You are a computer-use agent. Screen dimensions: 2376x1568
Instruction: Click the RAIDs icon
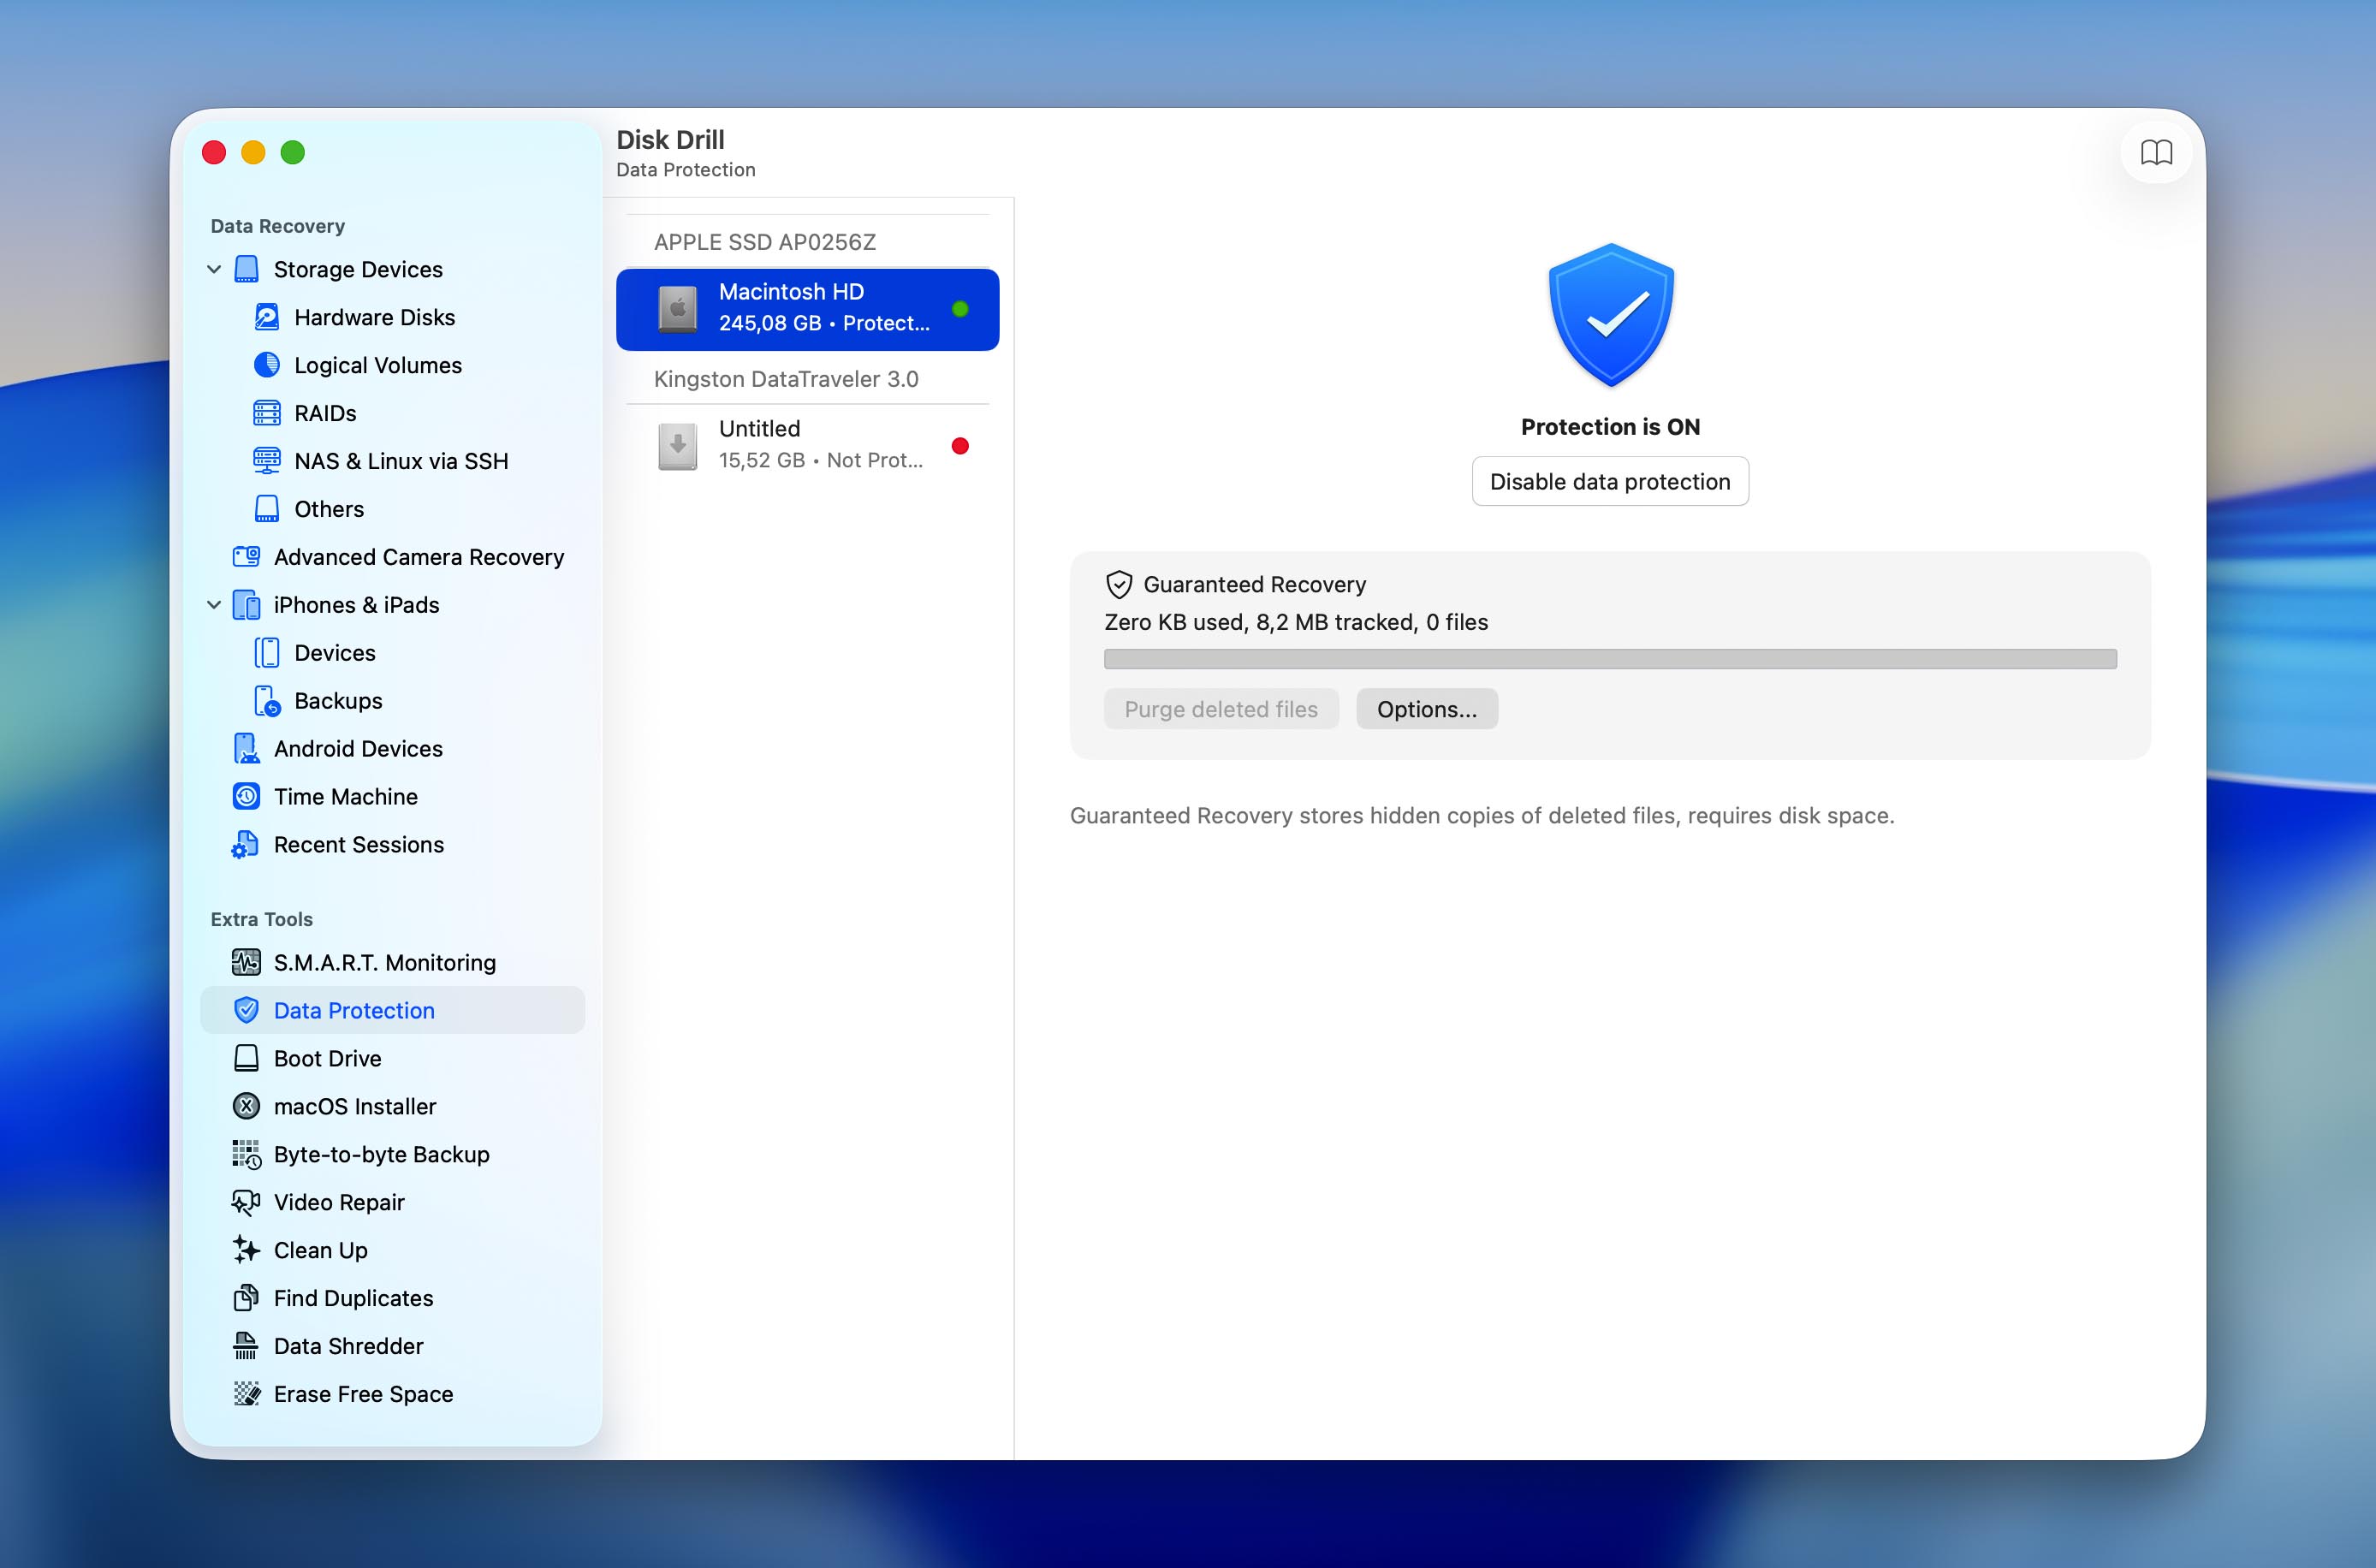point(266,413)
